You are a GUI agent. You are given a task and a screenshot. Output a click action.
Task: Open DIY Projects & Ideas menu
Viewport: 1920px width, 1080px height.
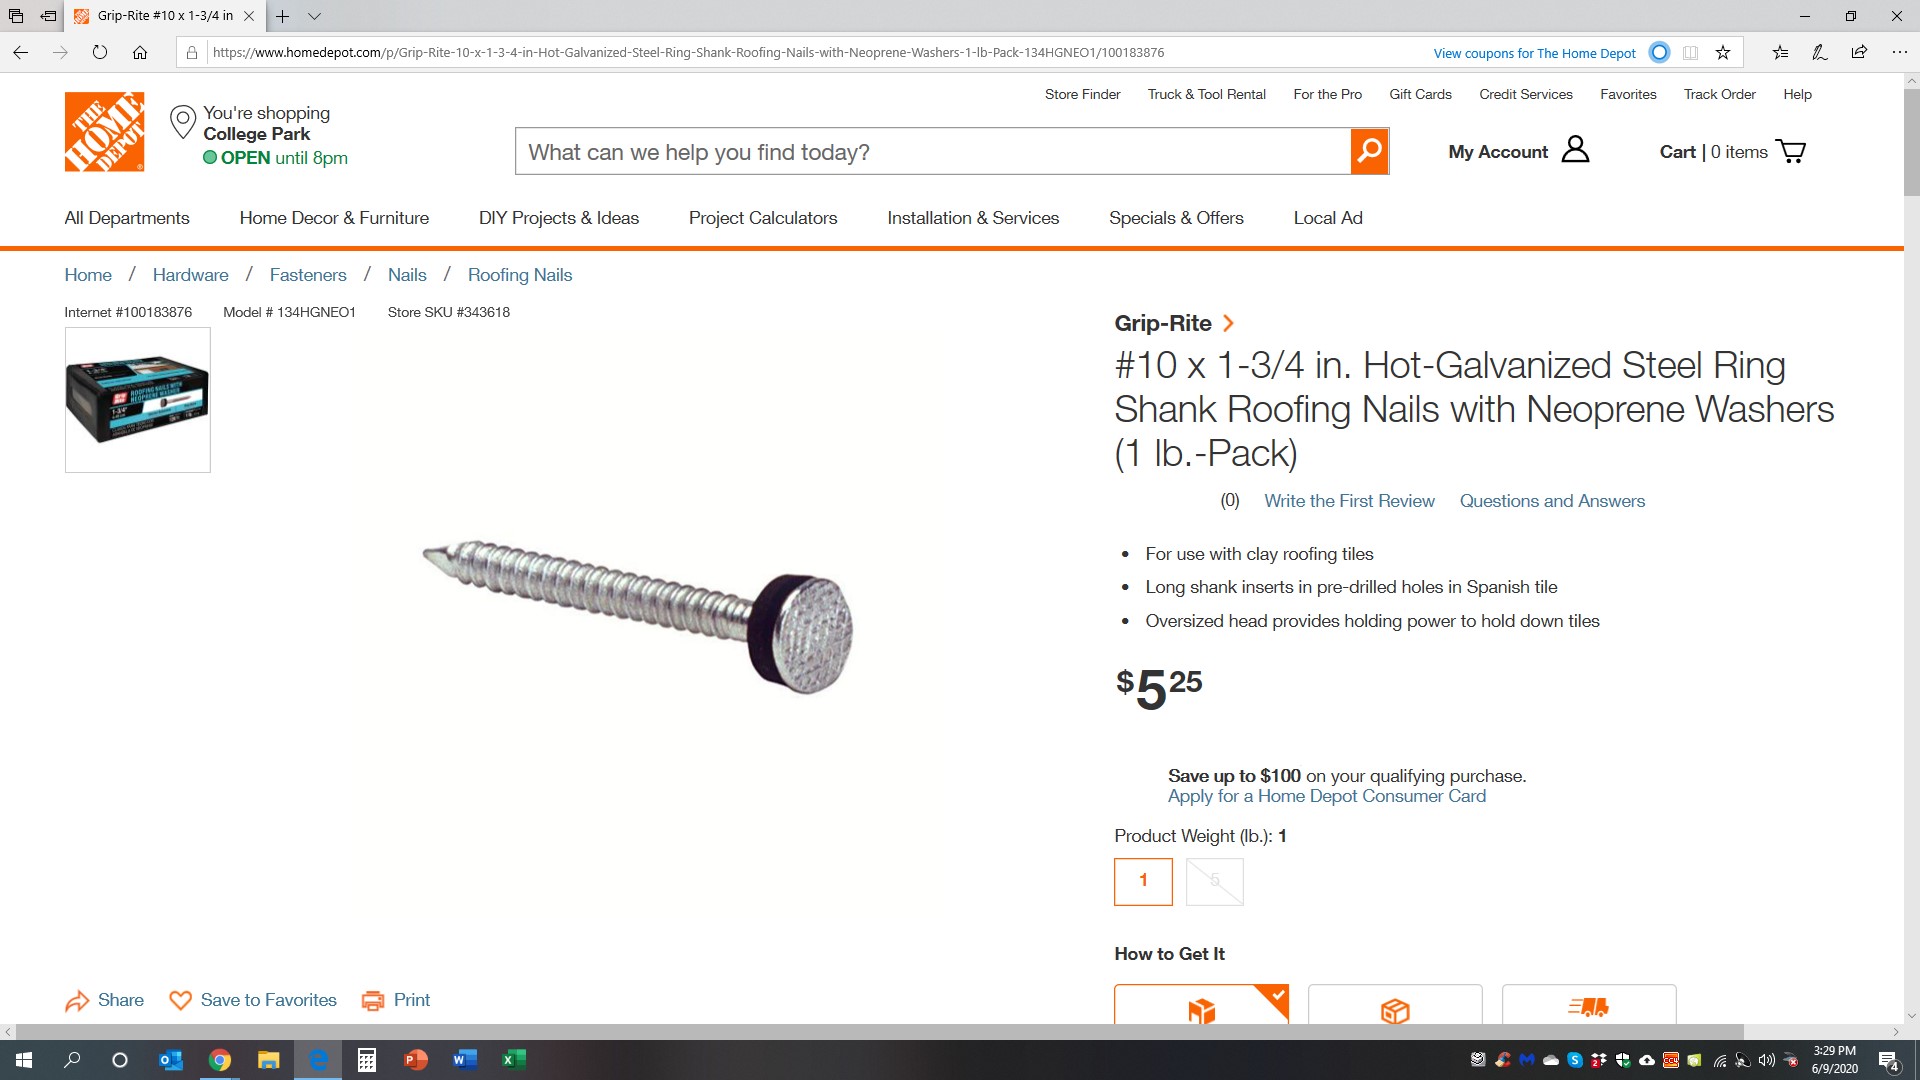(x=559, y=218)
